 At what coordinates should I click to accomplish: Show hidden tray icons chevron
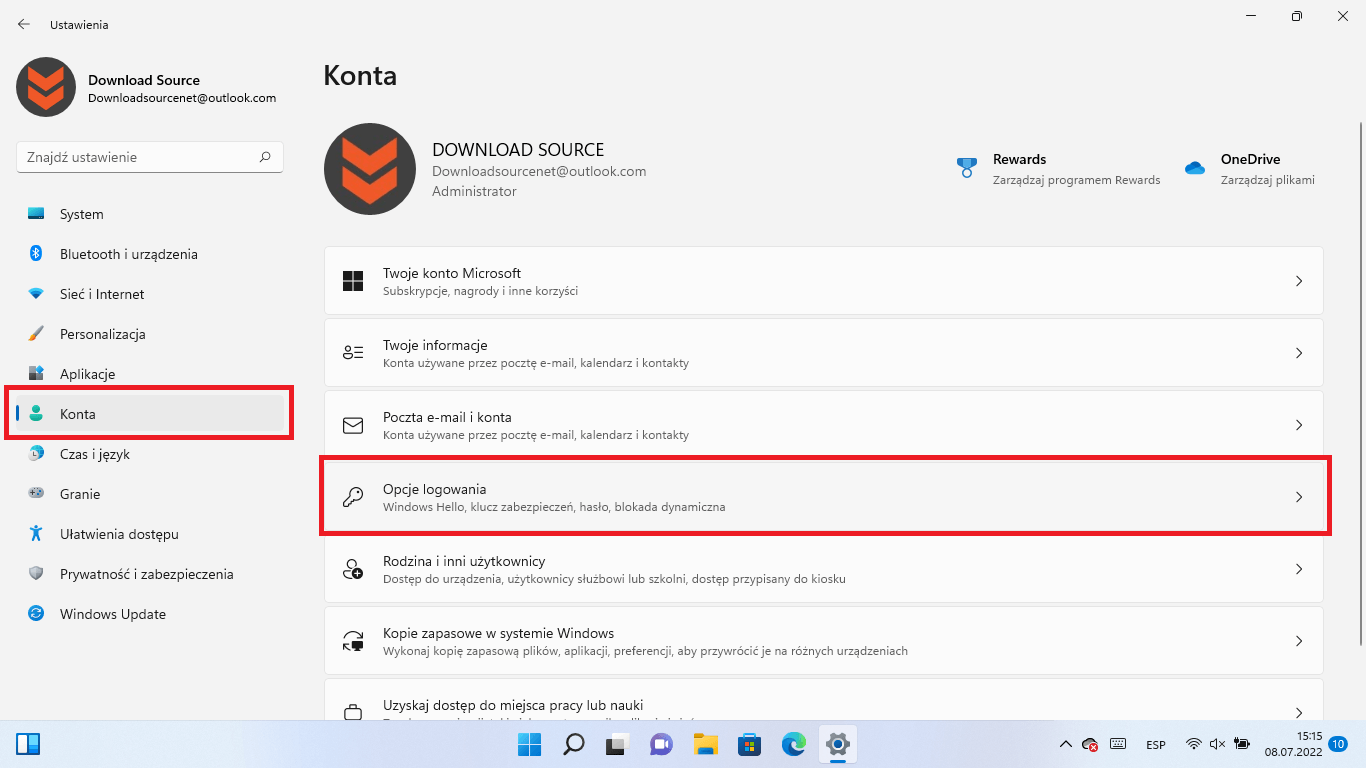click(1065, 744)
